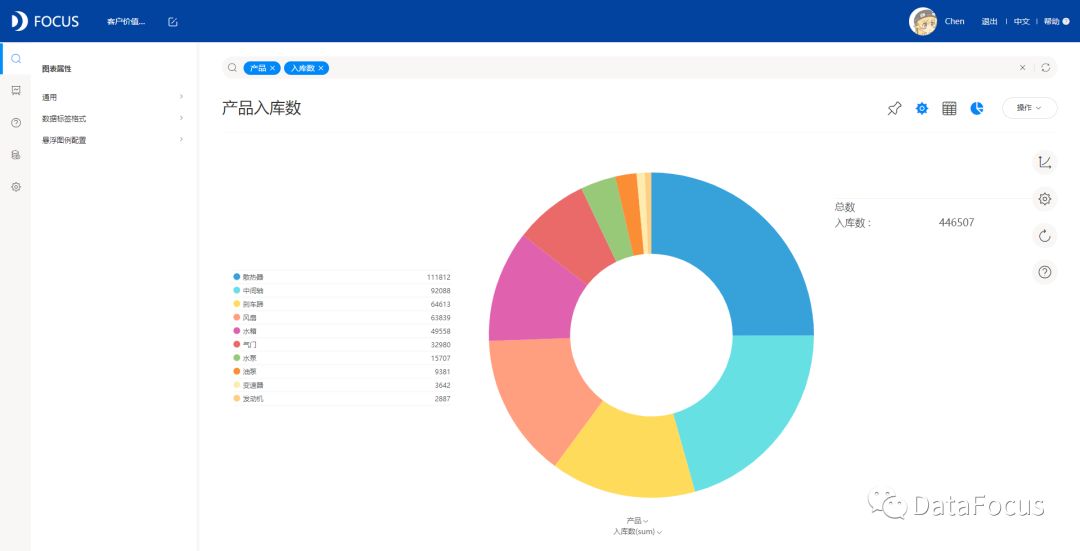This screenshot has height=551, width=1080.
Task: Open the question-mark icon in left sidebar
Action: 16,123
